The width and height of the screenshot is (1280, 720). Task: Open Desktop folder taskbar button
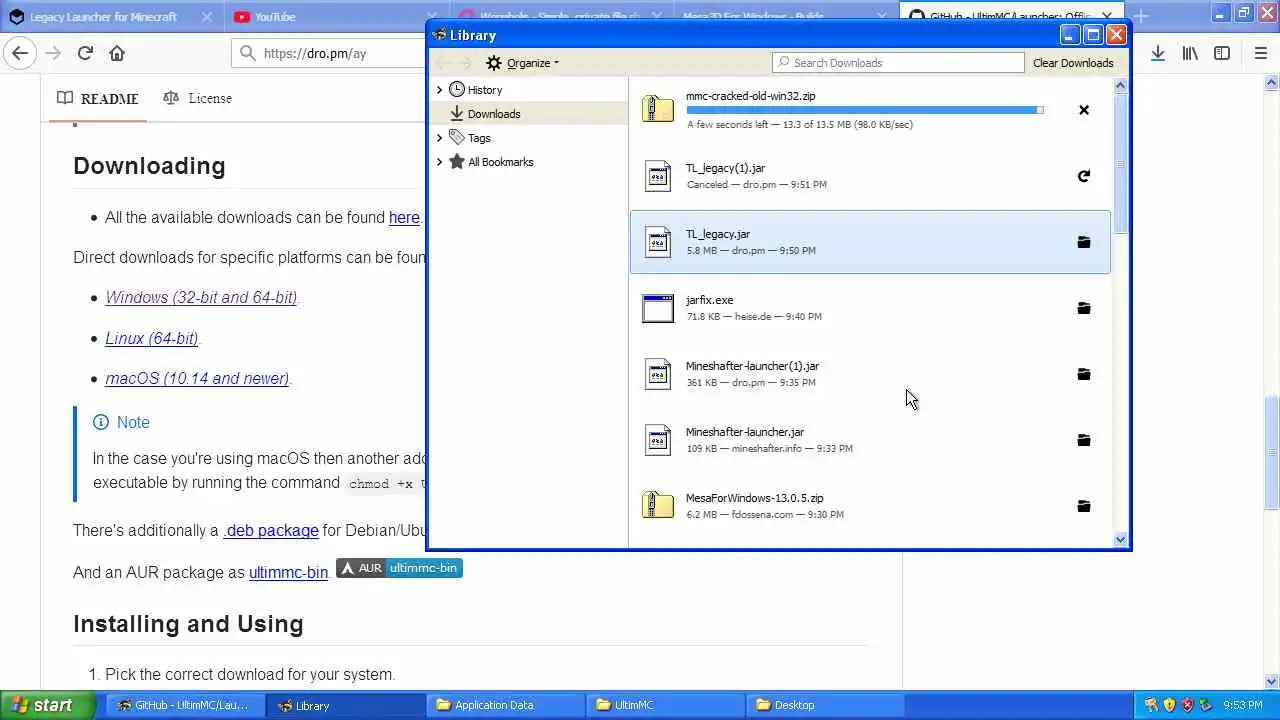click(825, 705)
